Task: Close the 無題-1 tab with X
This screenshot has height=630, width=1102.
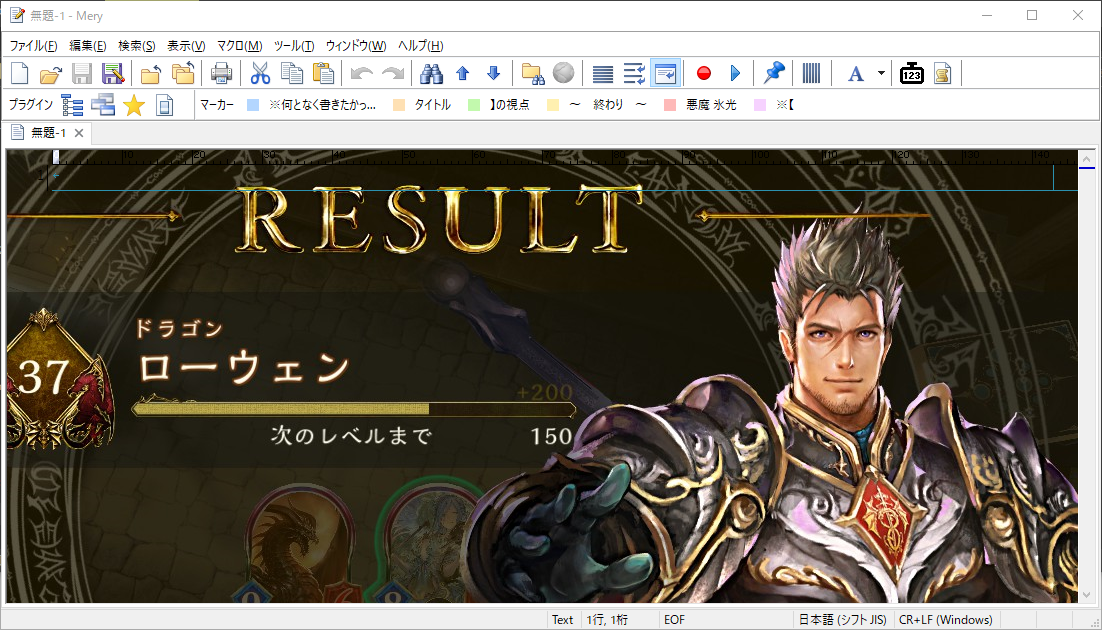Action: (x=79, y=133)
